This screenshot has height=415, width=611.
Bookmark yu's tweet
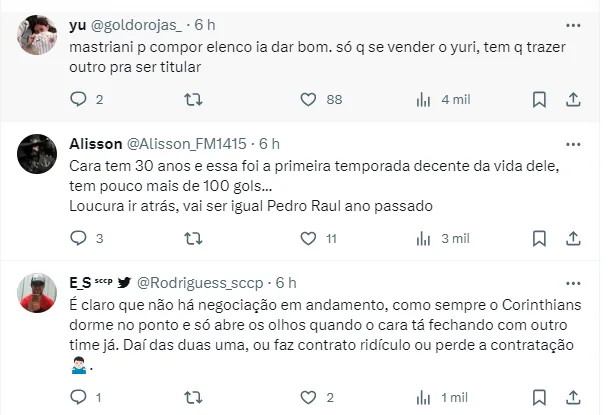539,99
